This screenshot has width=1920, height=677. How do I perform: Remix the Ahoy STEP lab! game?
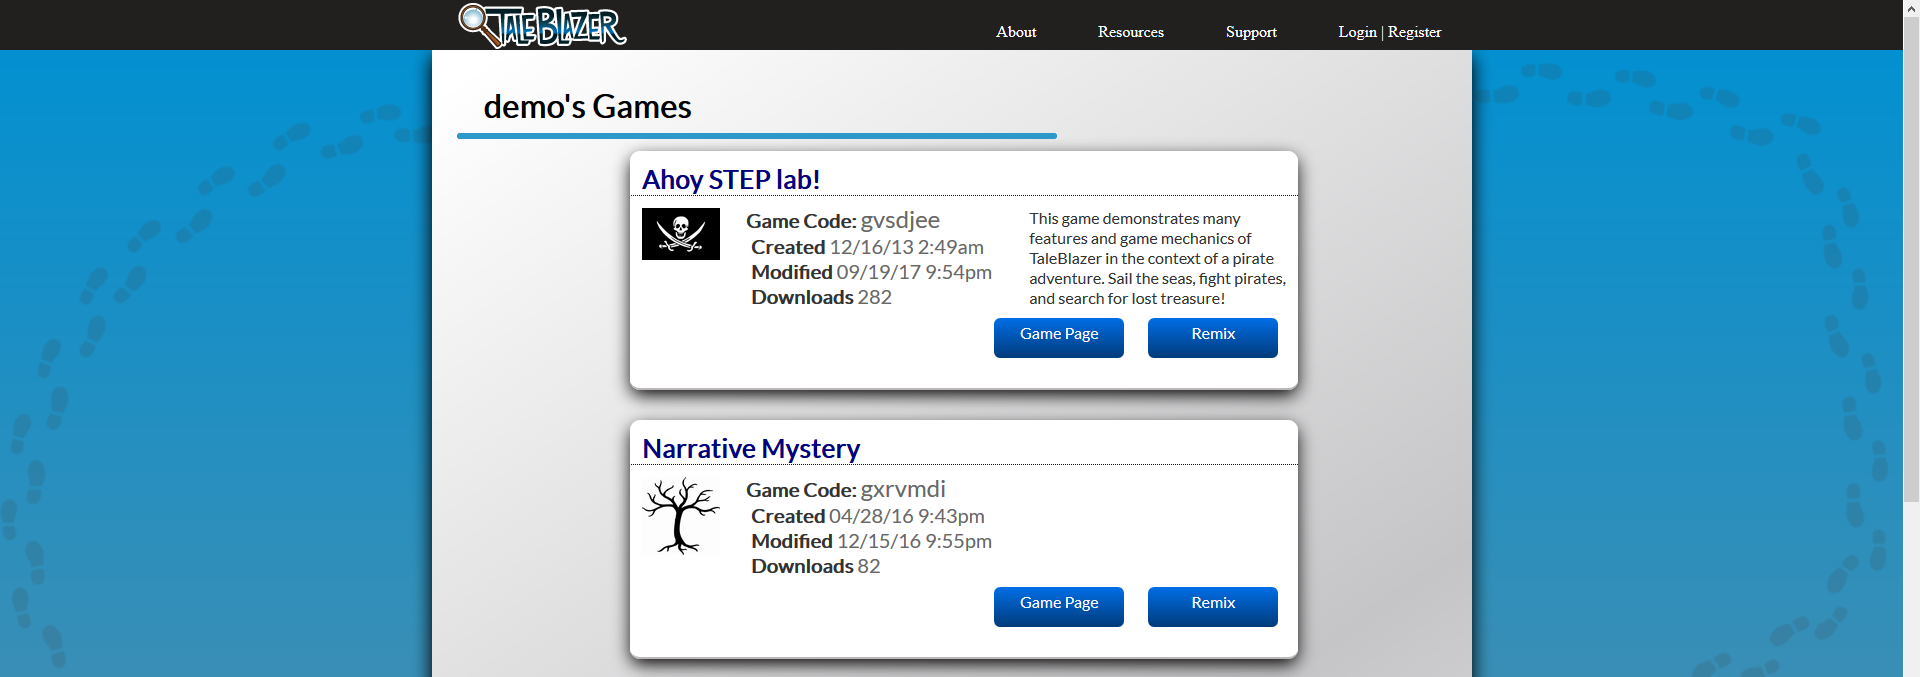click(x=1213, y=337)
